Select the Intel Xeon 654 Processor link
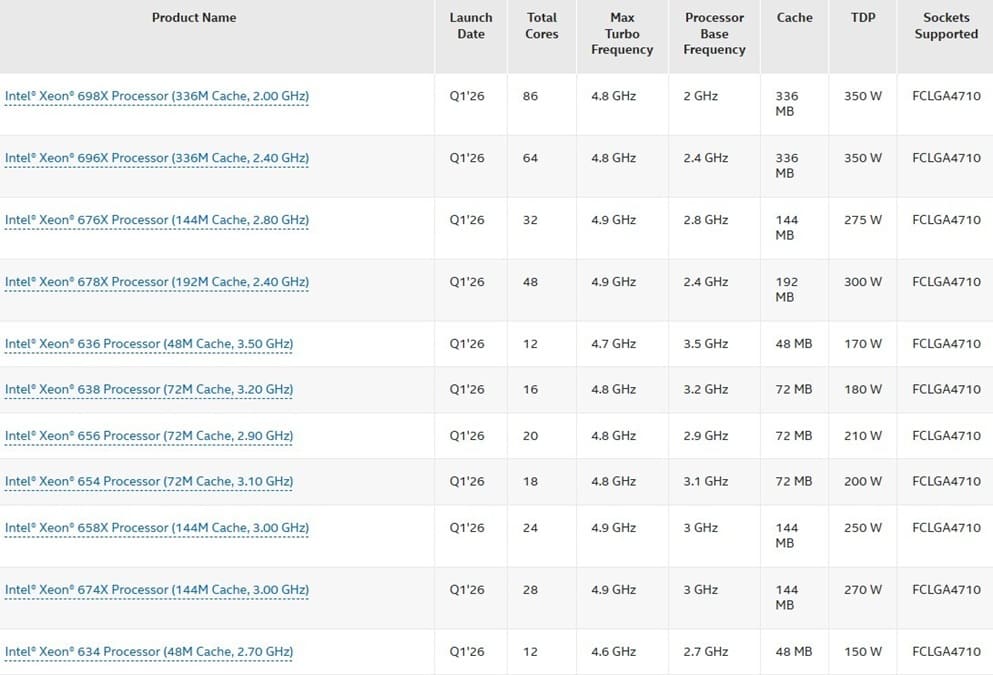Screen dimensions: 993x675 [x=149, y=482]
